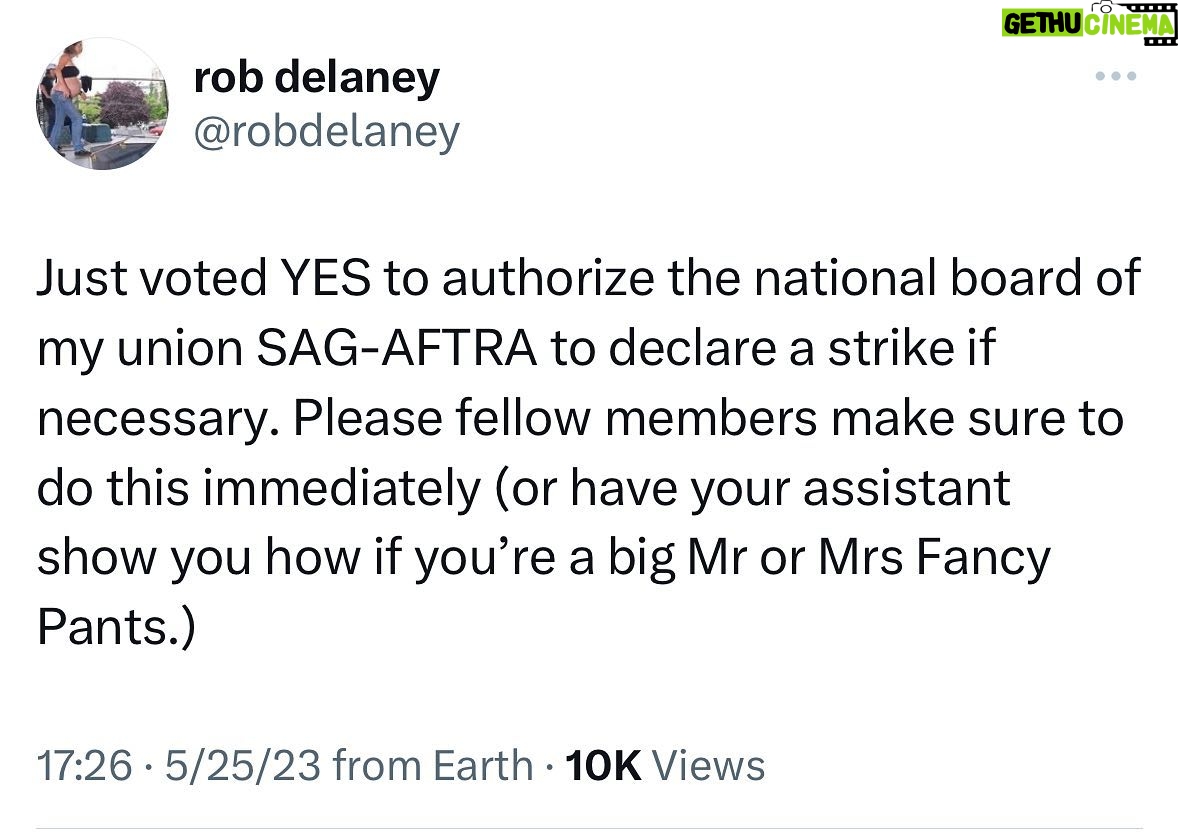
Task: Click the word "Pants.)" ending the tweet
Action: 116,627
